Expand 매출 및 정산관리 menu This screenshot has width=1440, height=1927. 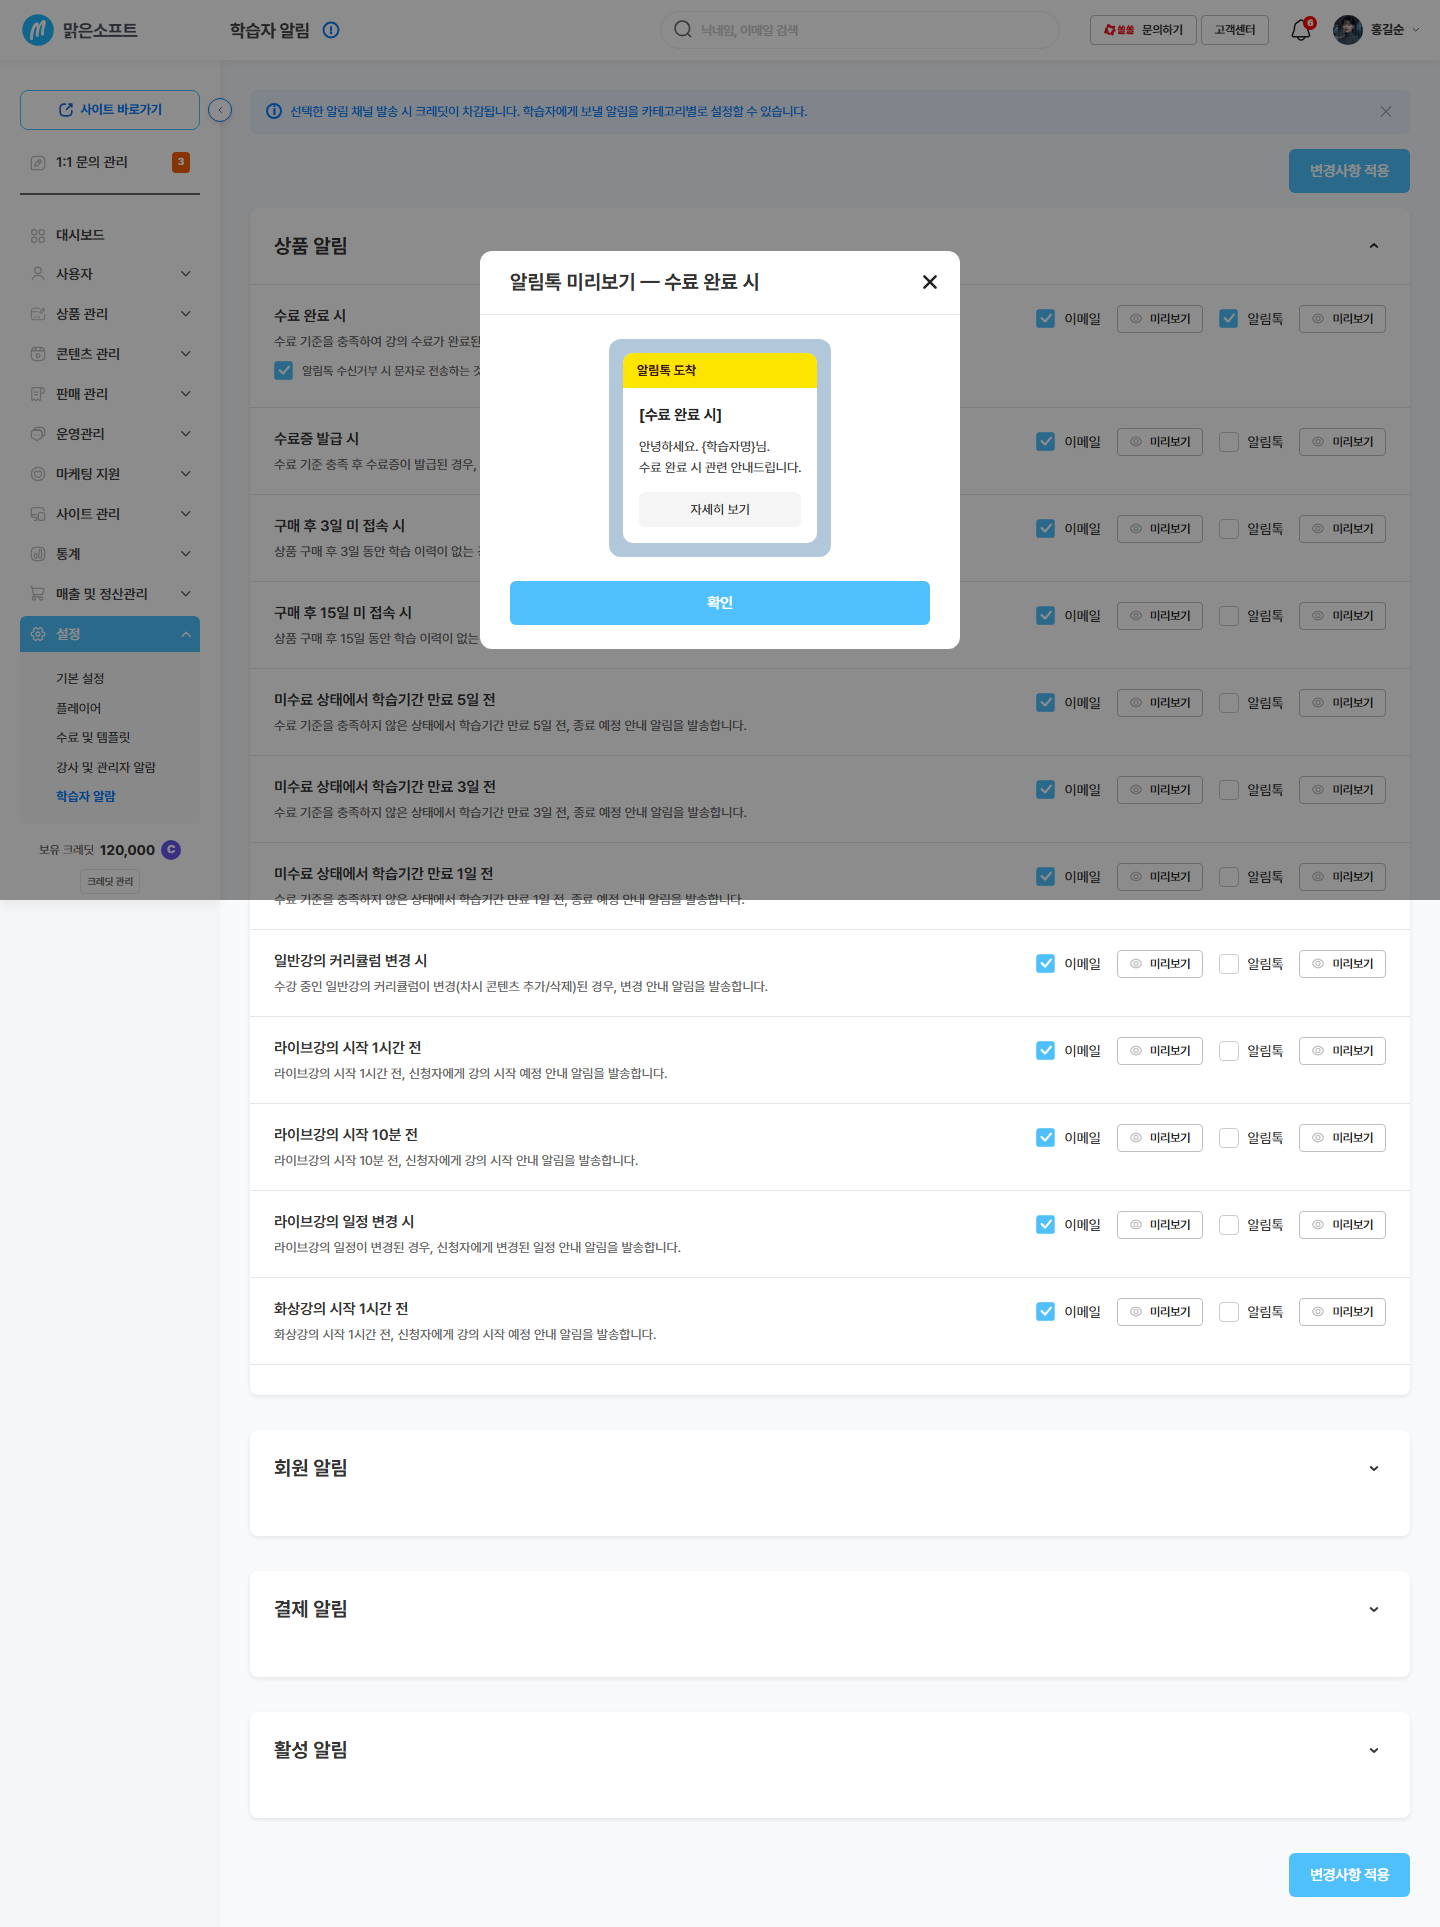point(110,594)
